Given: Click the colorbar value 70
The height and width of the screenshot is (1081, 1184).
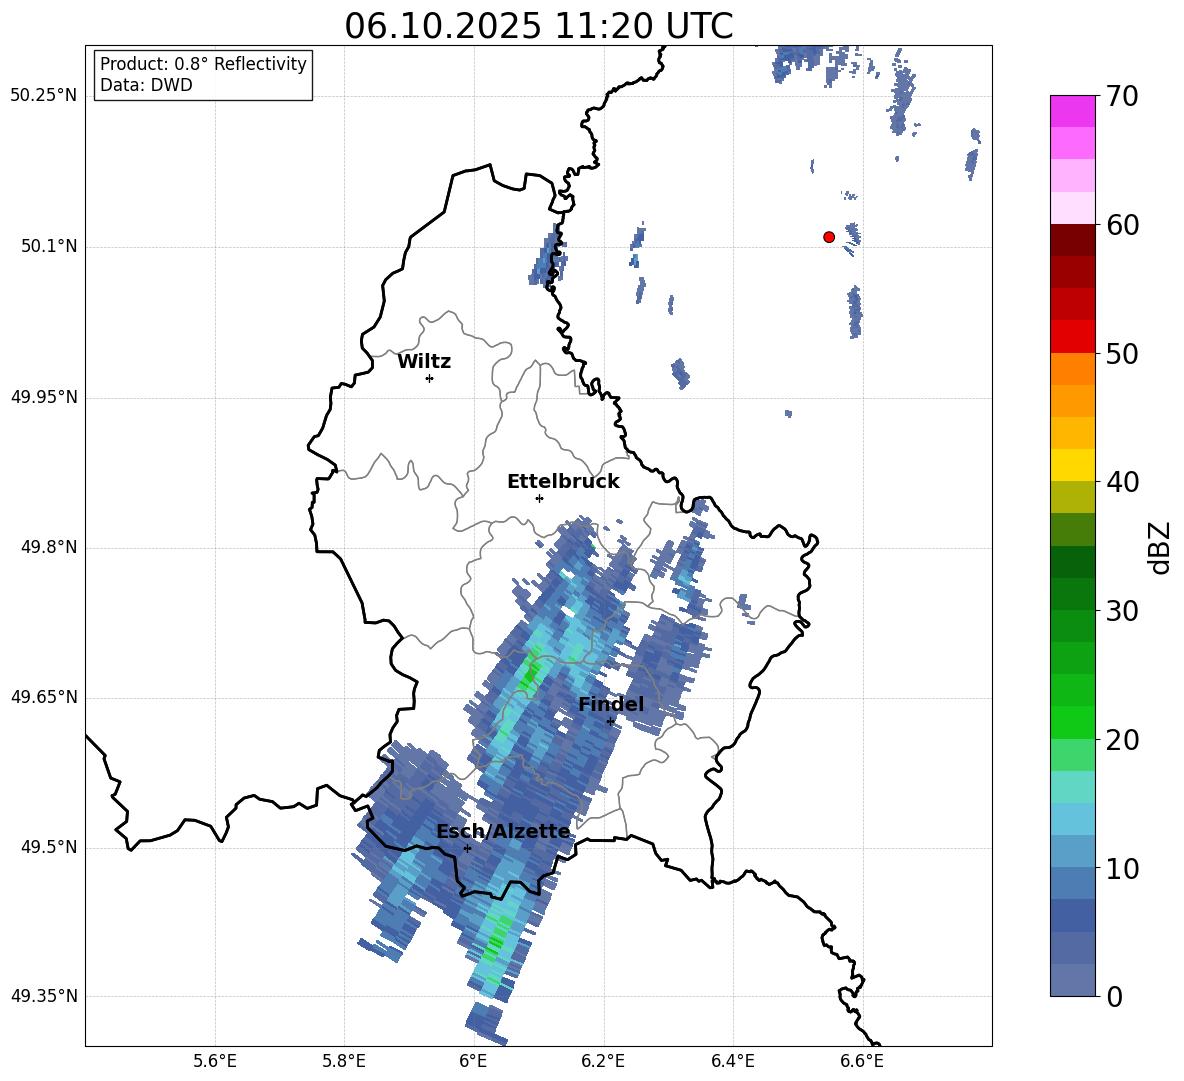Looking at the screenshot, I should coord(1123,97).
